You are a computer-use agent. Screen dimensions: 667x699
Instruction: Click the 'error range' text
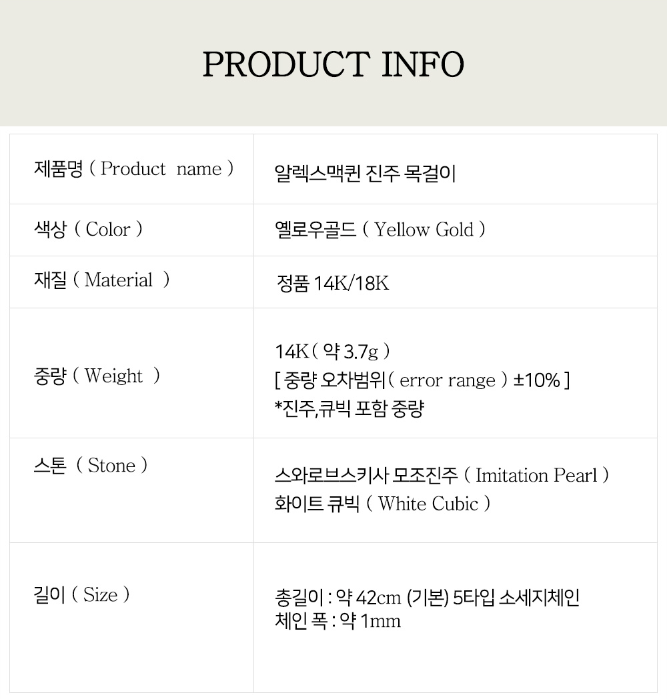[447, 380]
